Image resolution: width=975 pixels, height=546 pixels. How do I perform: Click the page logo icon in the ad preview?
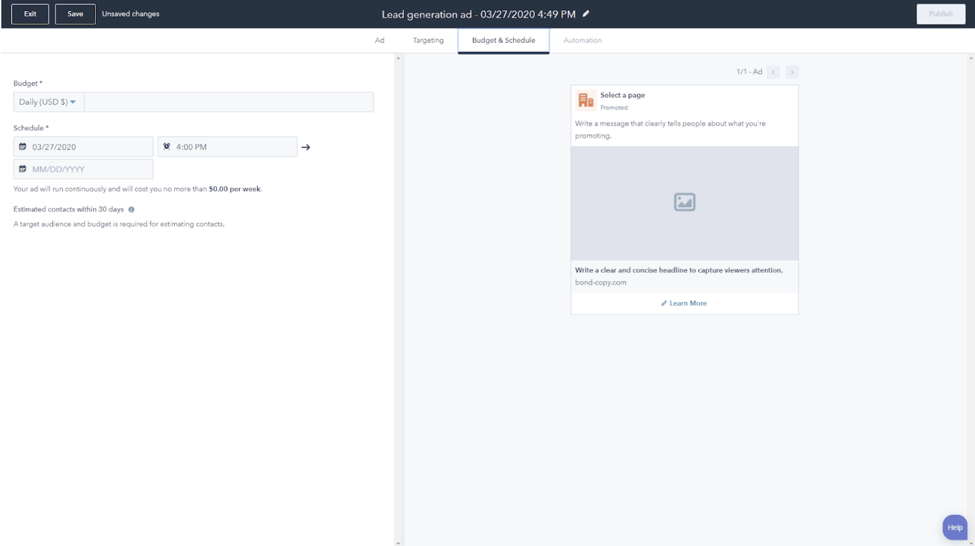coord(586,100)
